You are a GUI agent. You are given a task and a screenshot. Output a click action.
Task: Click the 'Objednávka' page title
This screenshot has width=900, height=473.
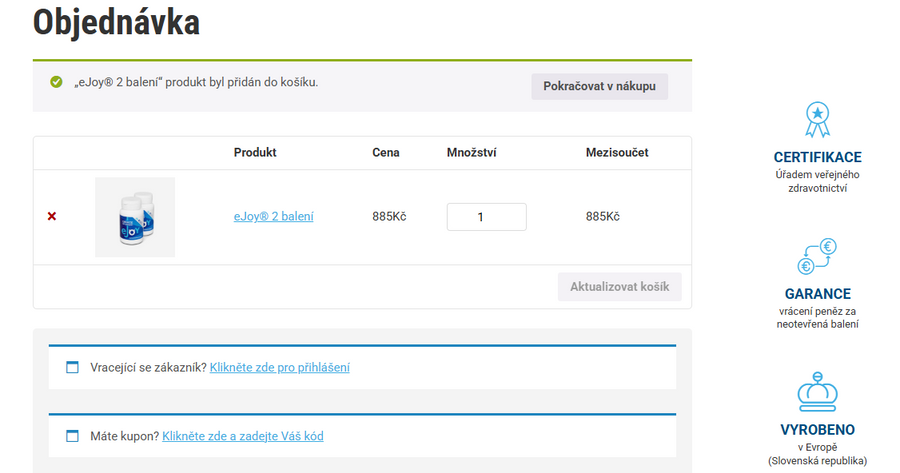click(116, 22)
